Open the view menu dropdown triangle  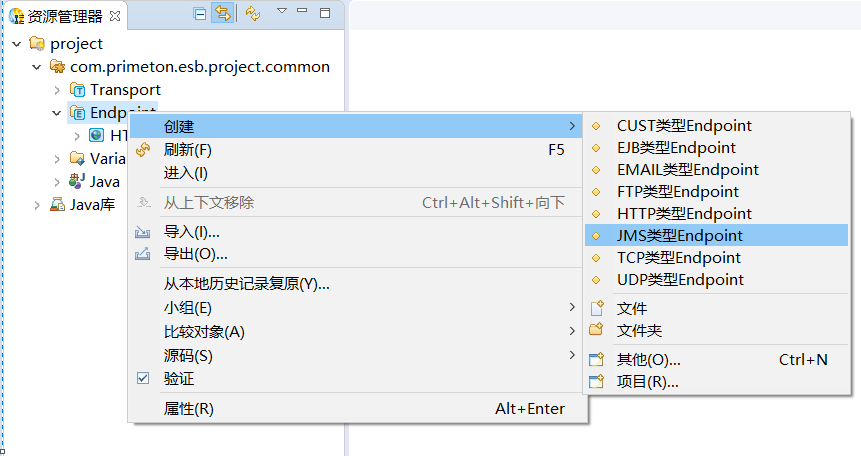[x=281, y=12]
